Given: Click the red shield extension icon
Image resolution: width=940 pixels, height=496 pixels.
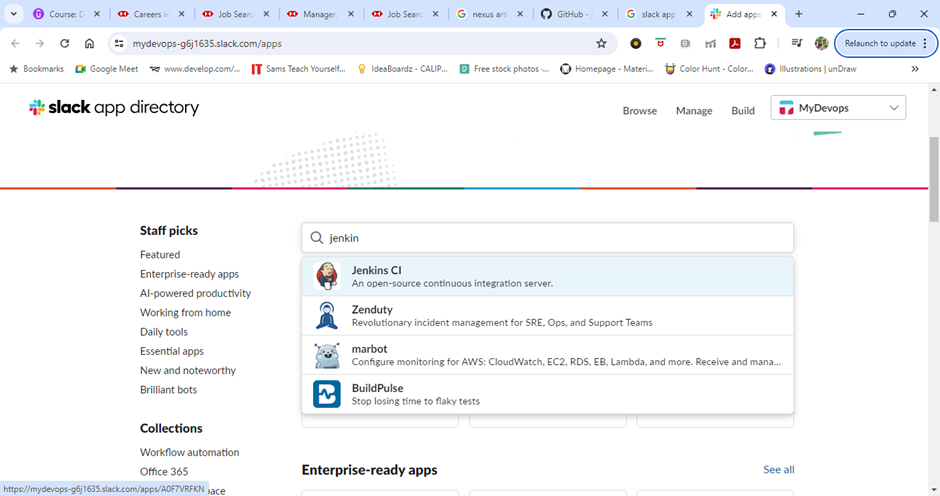Looking at the screenshot, I should pyautogui.click(x=660, y=43).
